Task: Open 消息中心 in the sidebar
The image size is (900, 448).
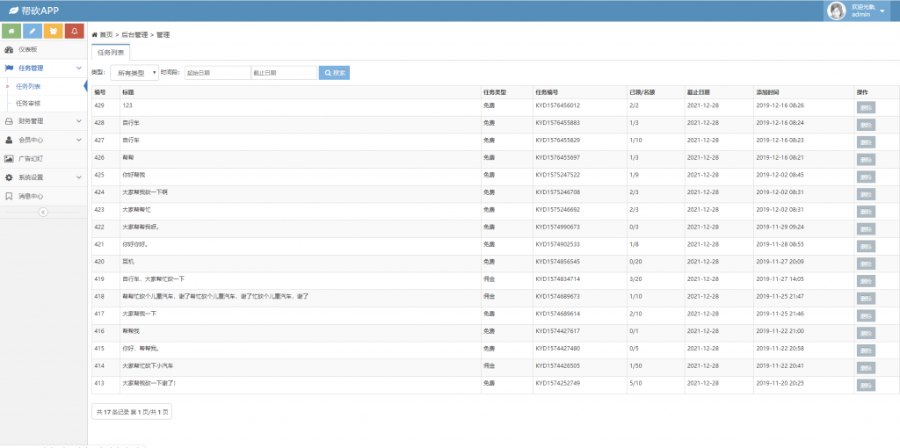Action: pyautogui.click(x=30, y=196)
